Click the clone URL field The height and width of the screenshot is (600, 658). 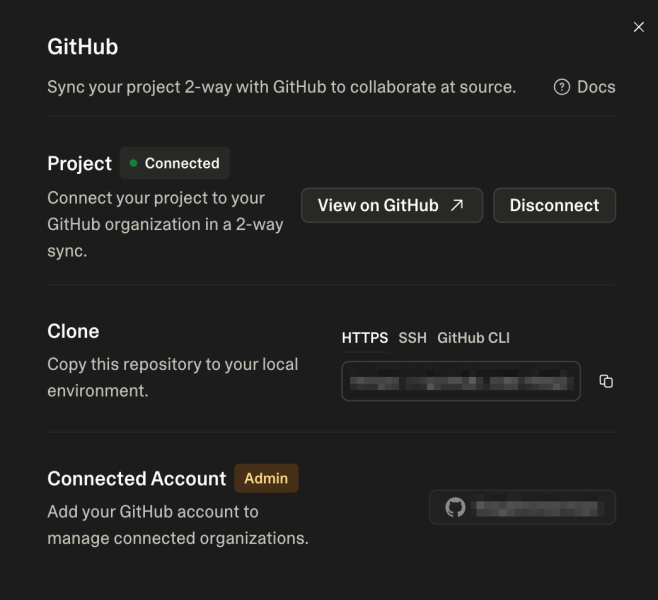461,381
